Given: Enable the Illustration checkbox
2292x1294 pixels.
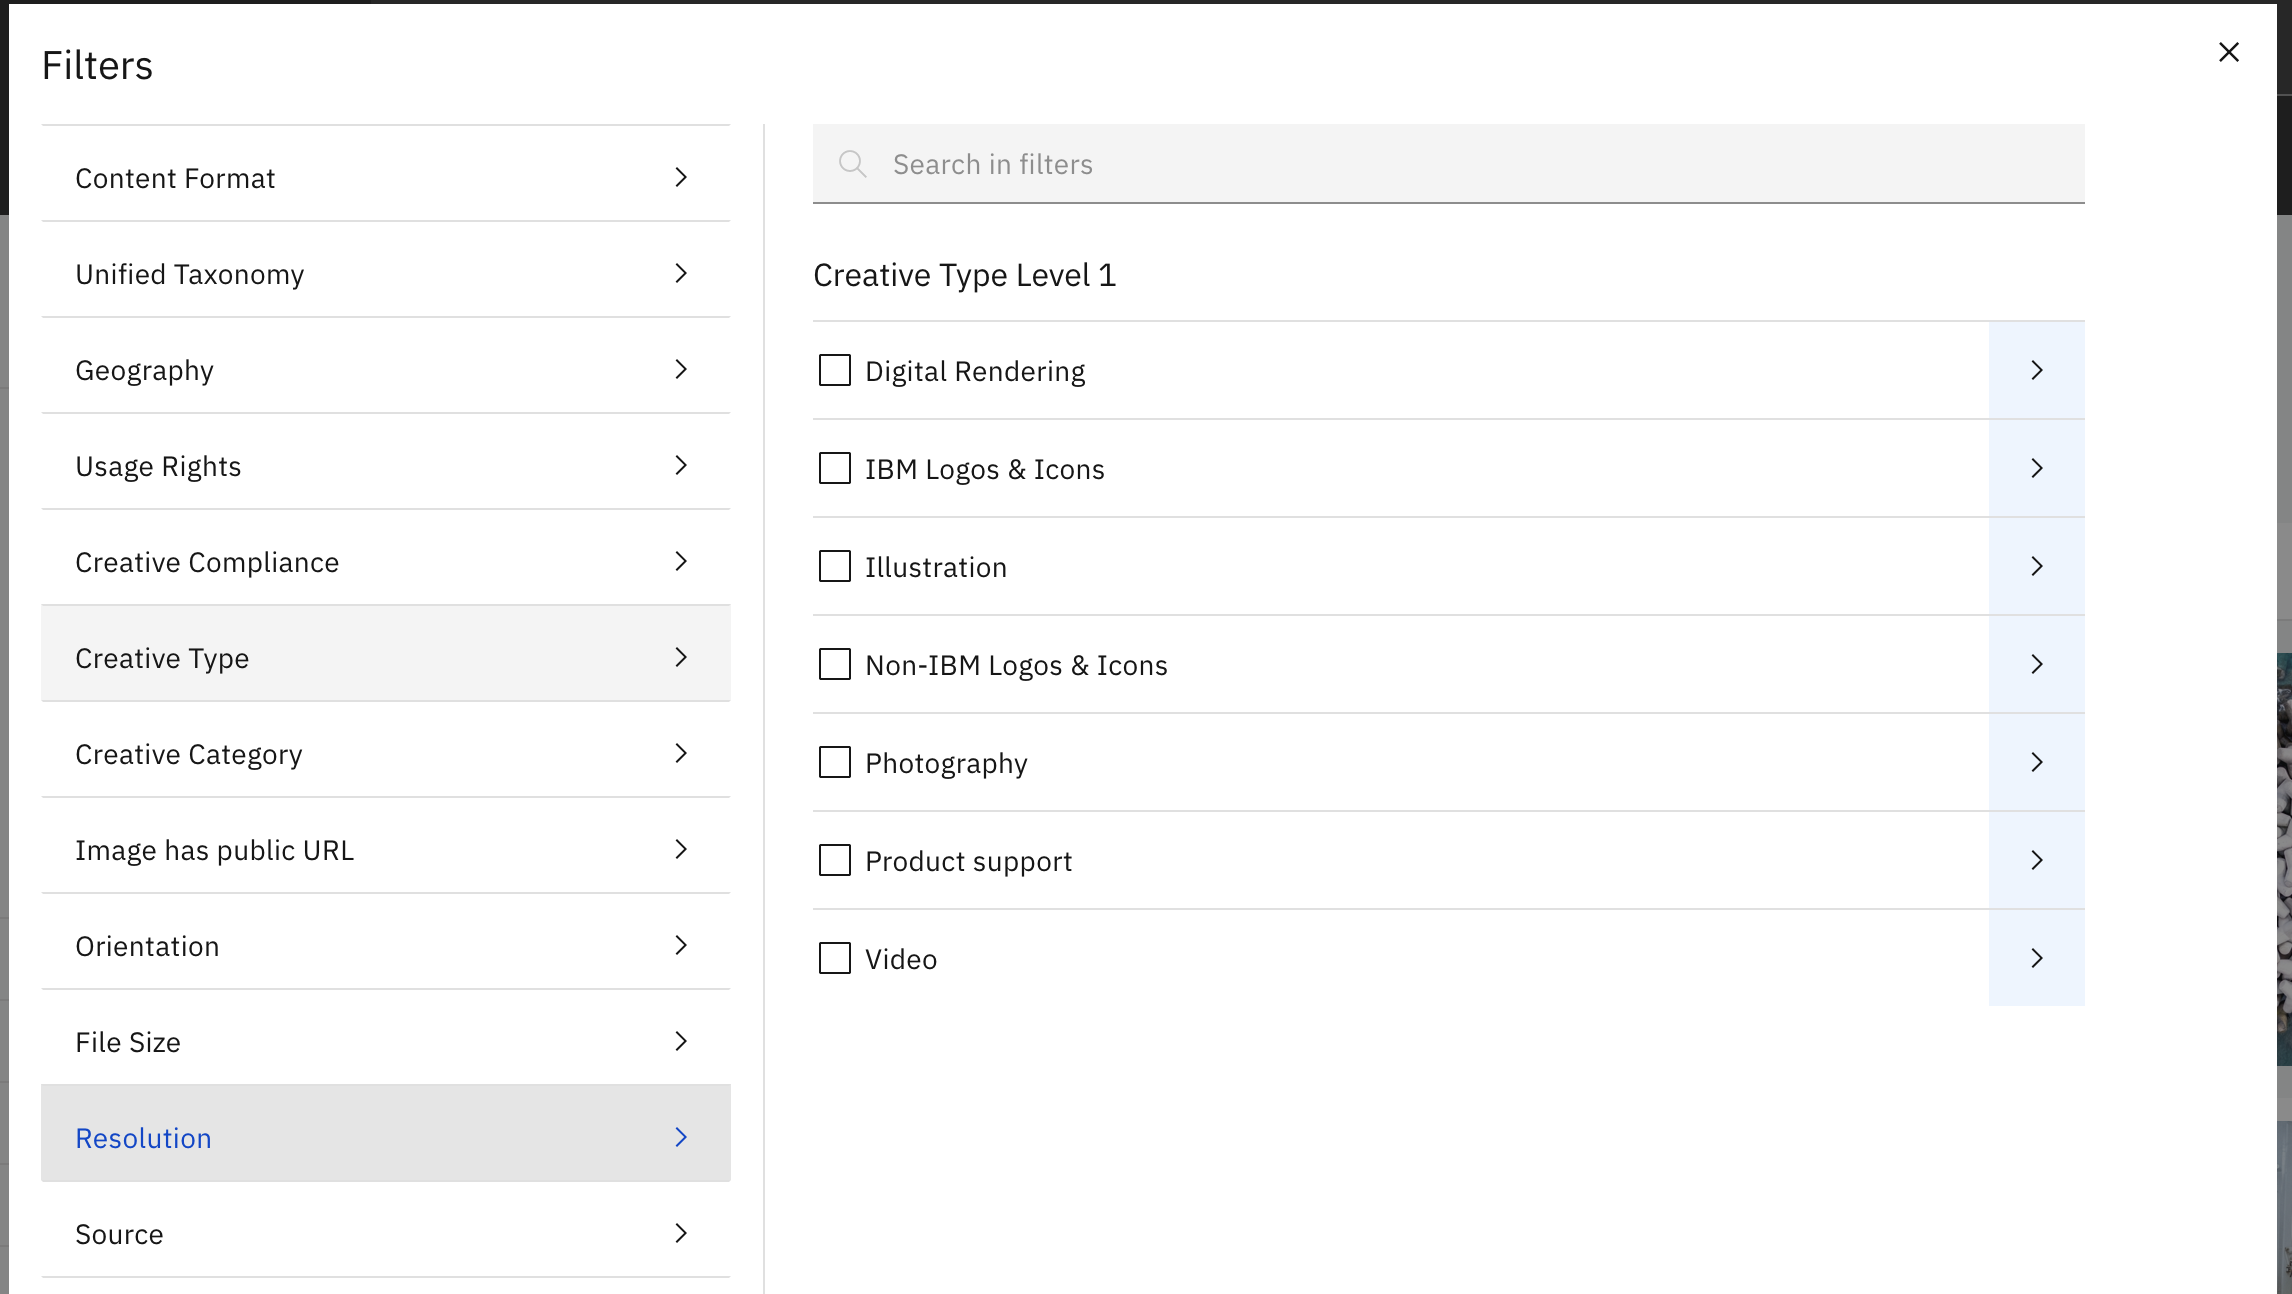Looking at the screenshot, I should coord(834,566).
